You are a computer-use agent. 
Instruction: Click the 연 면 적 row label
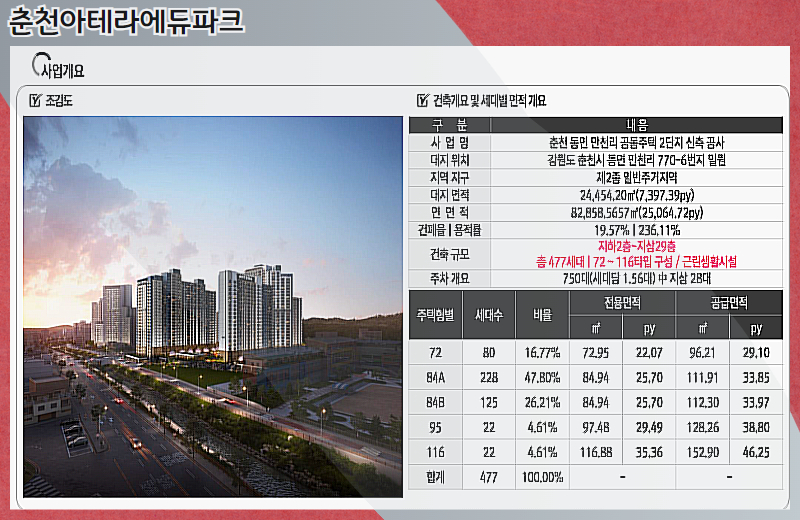pos(449,212)
